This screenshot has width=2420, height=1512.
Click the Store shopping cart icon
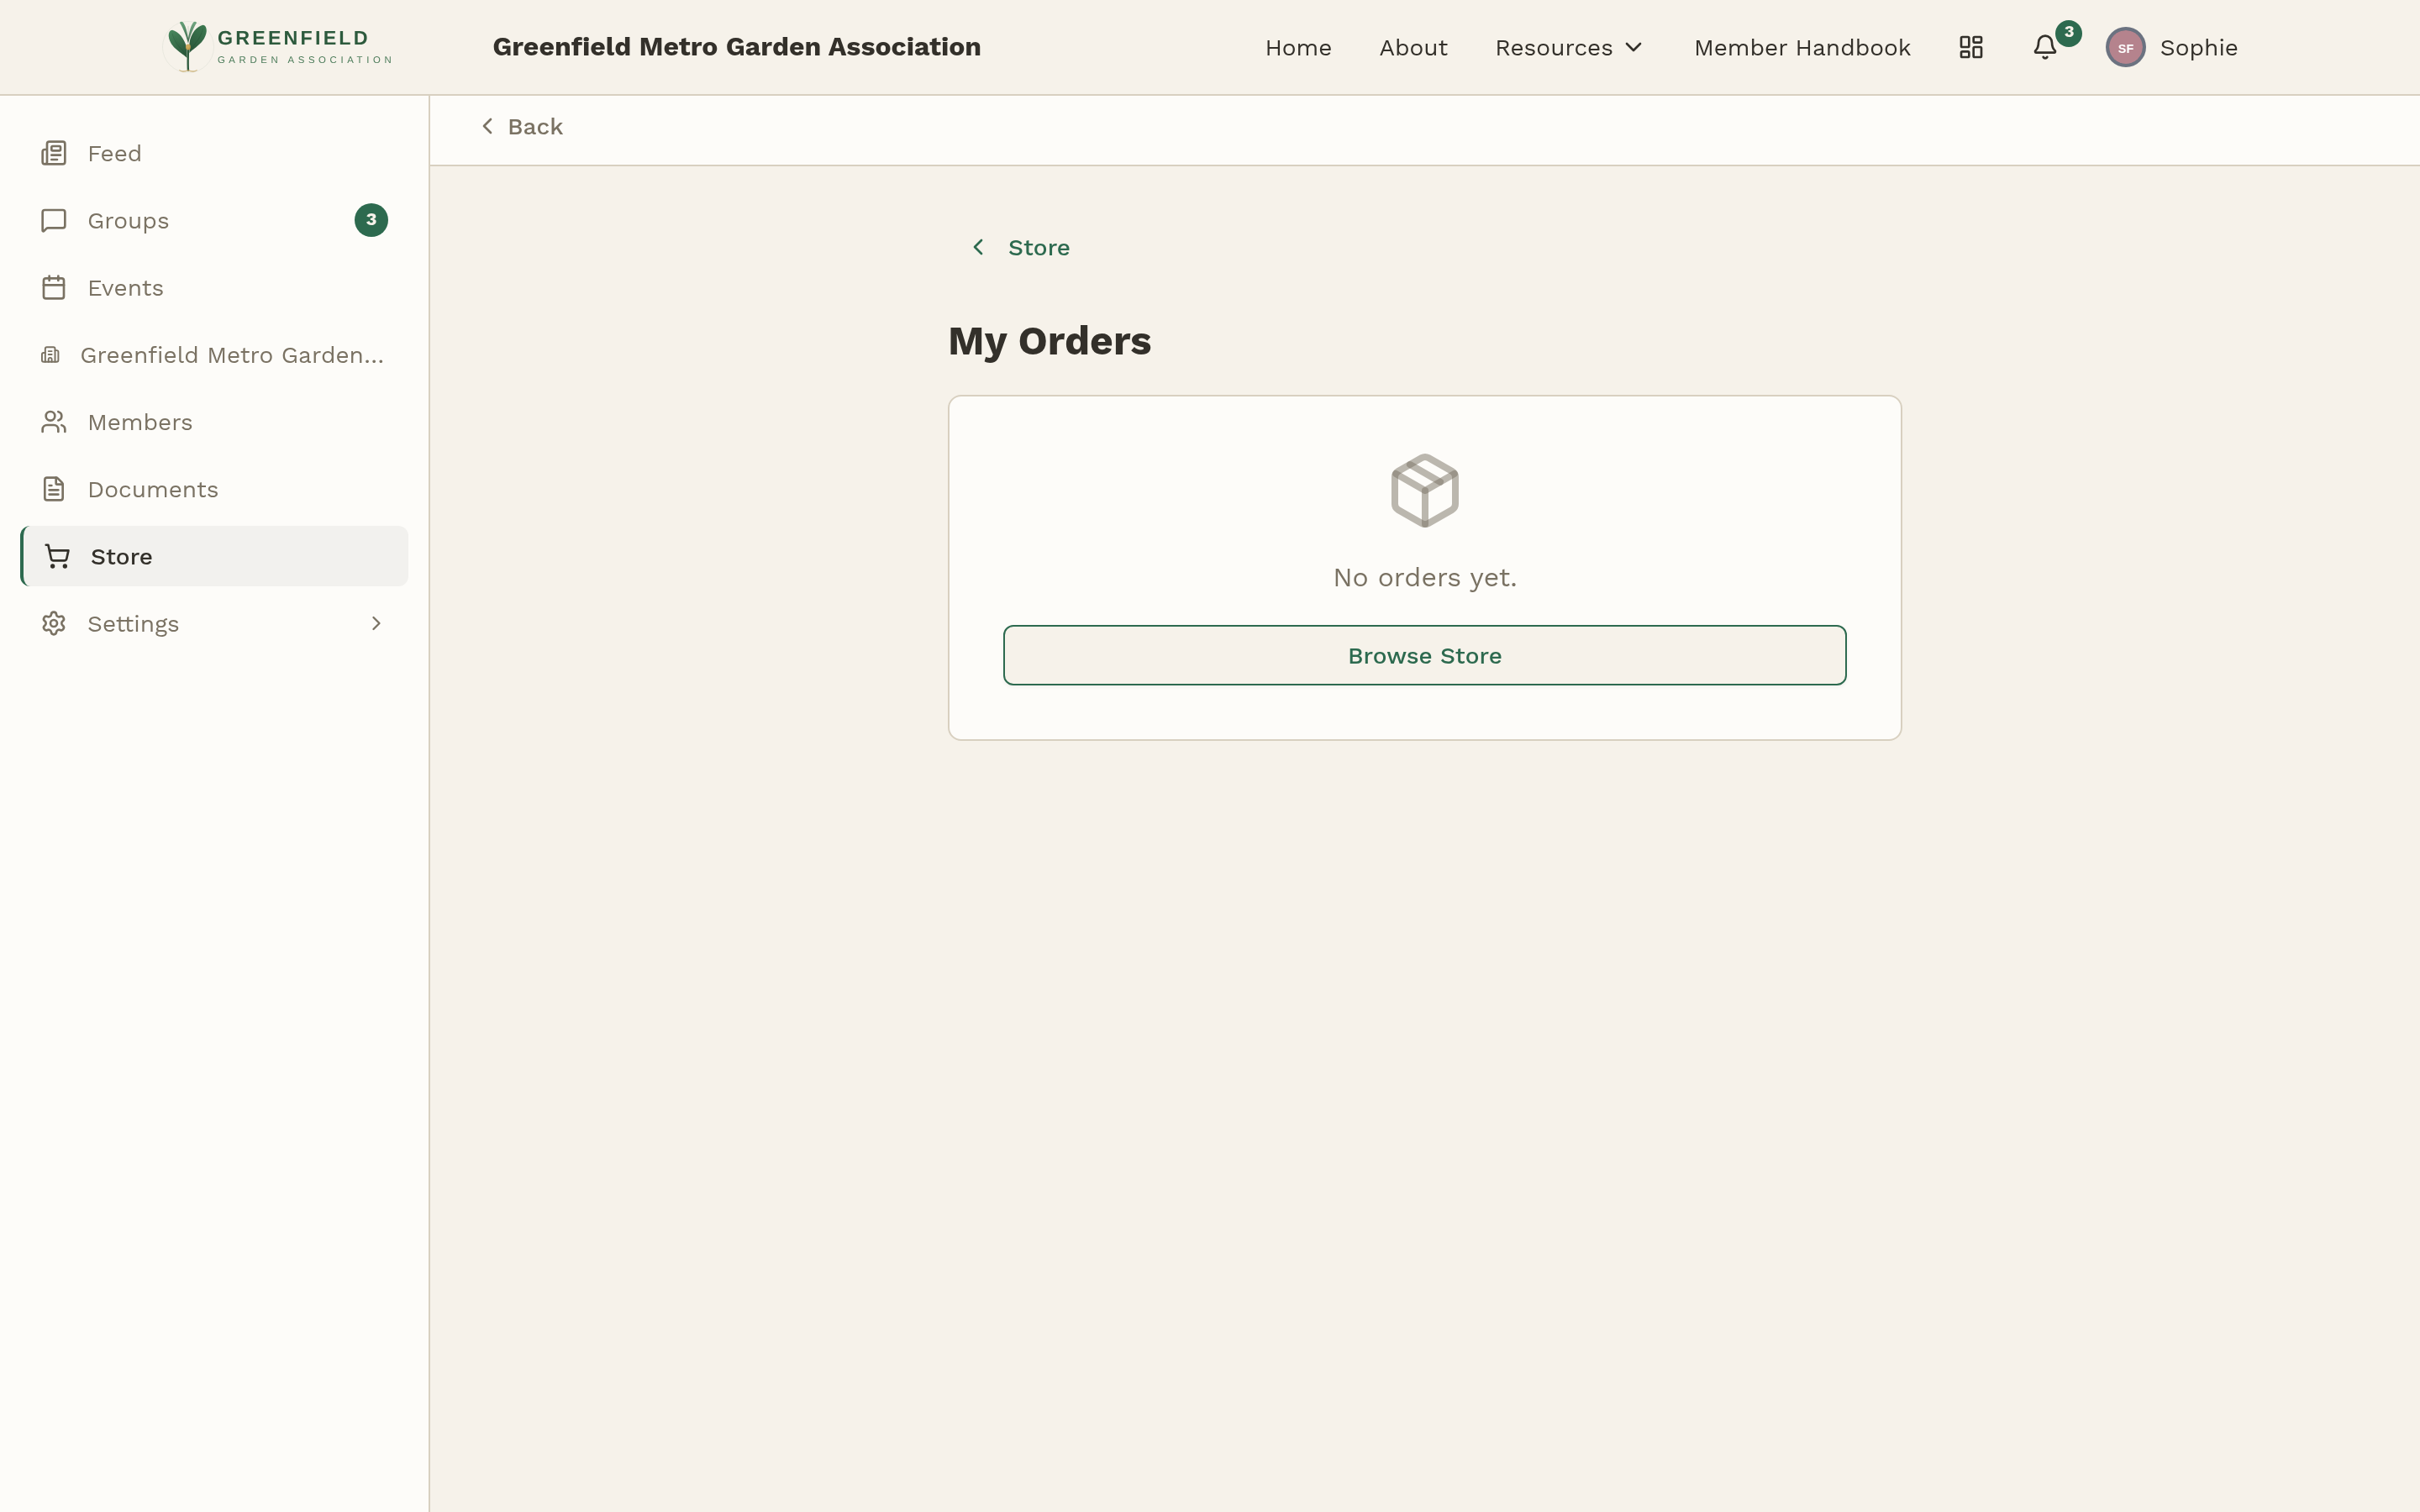tap(57, 556)
